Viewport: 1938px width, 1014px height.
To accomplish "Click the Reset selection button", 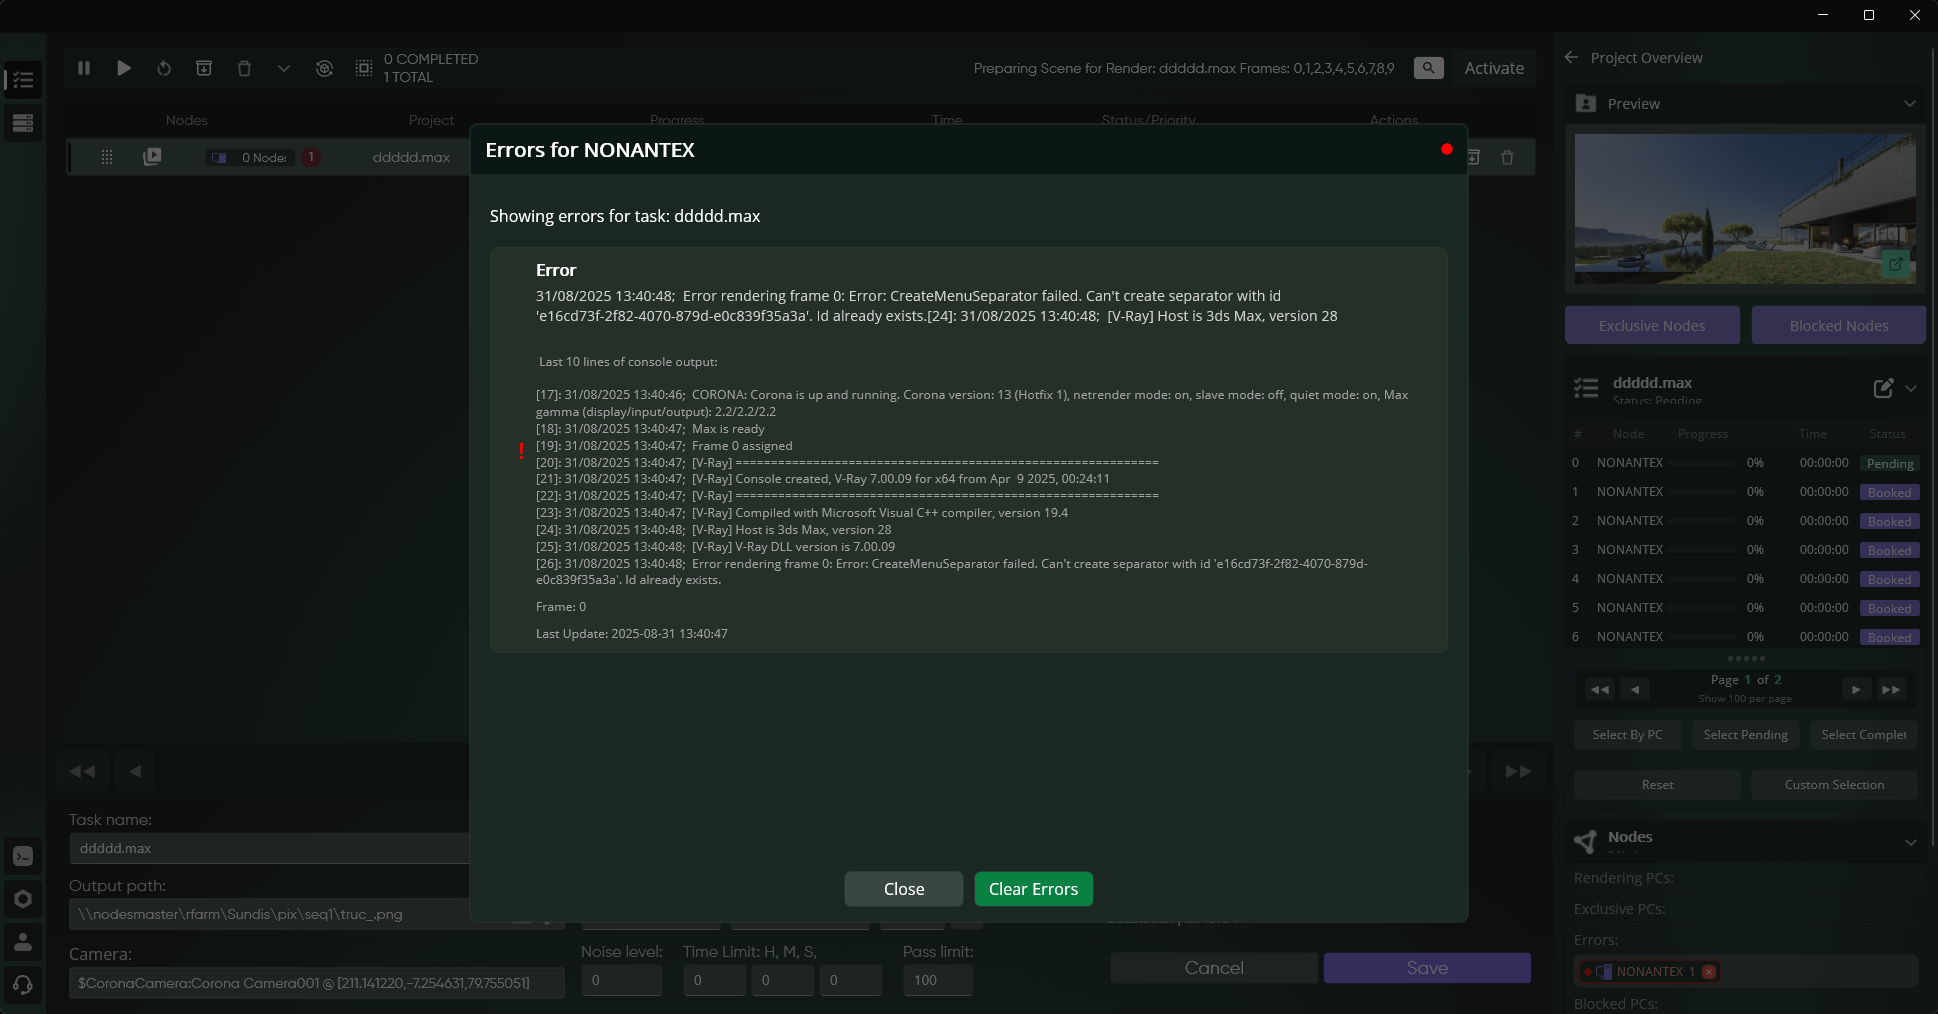I will [1657, 784].
